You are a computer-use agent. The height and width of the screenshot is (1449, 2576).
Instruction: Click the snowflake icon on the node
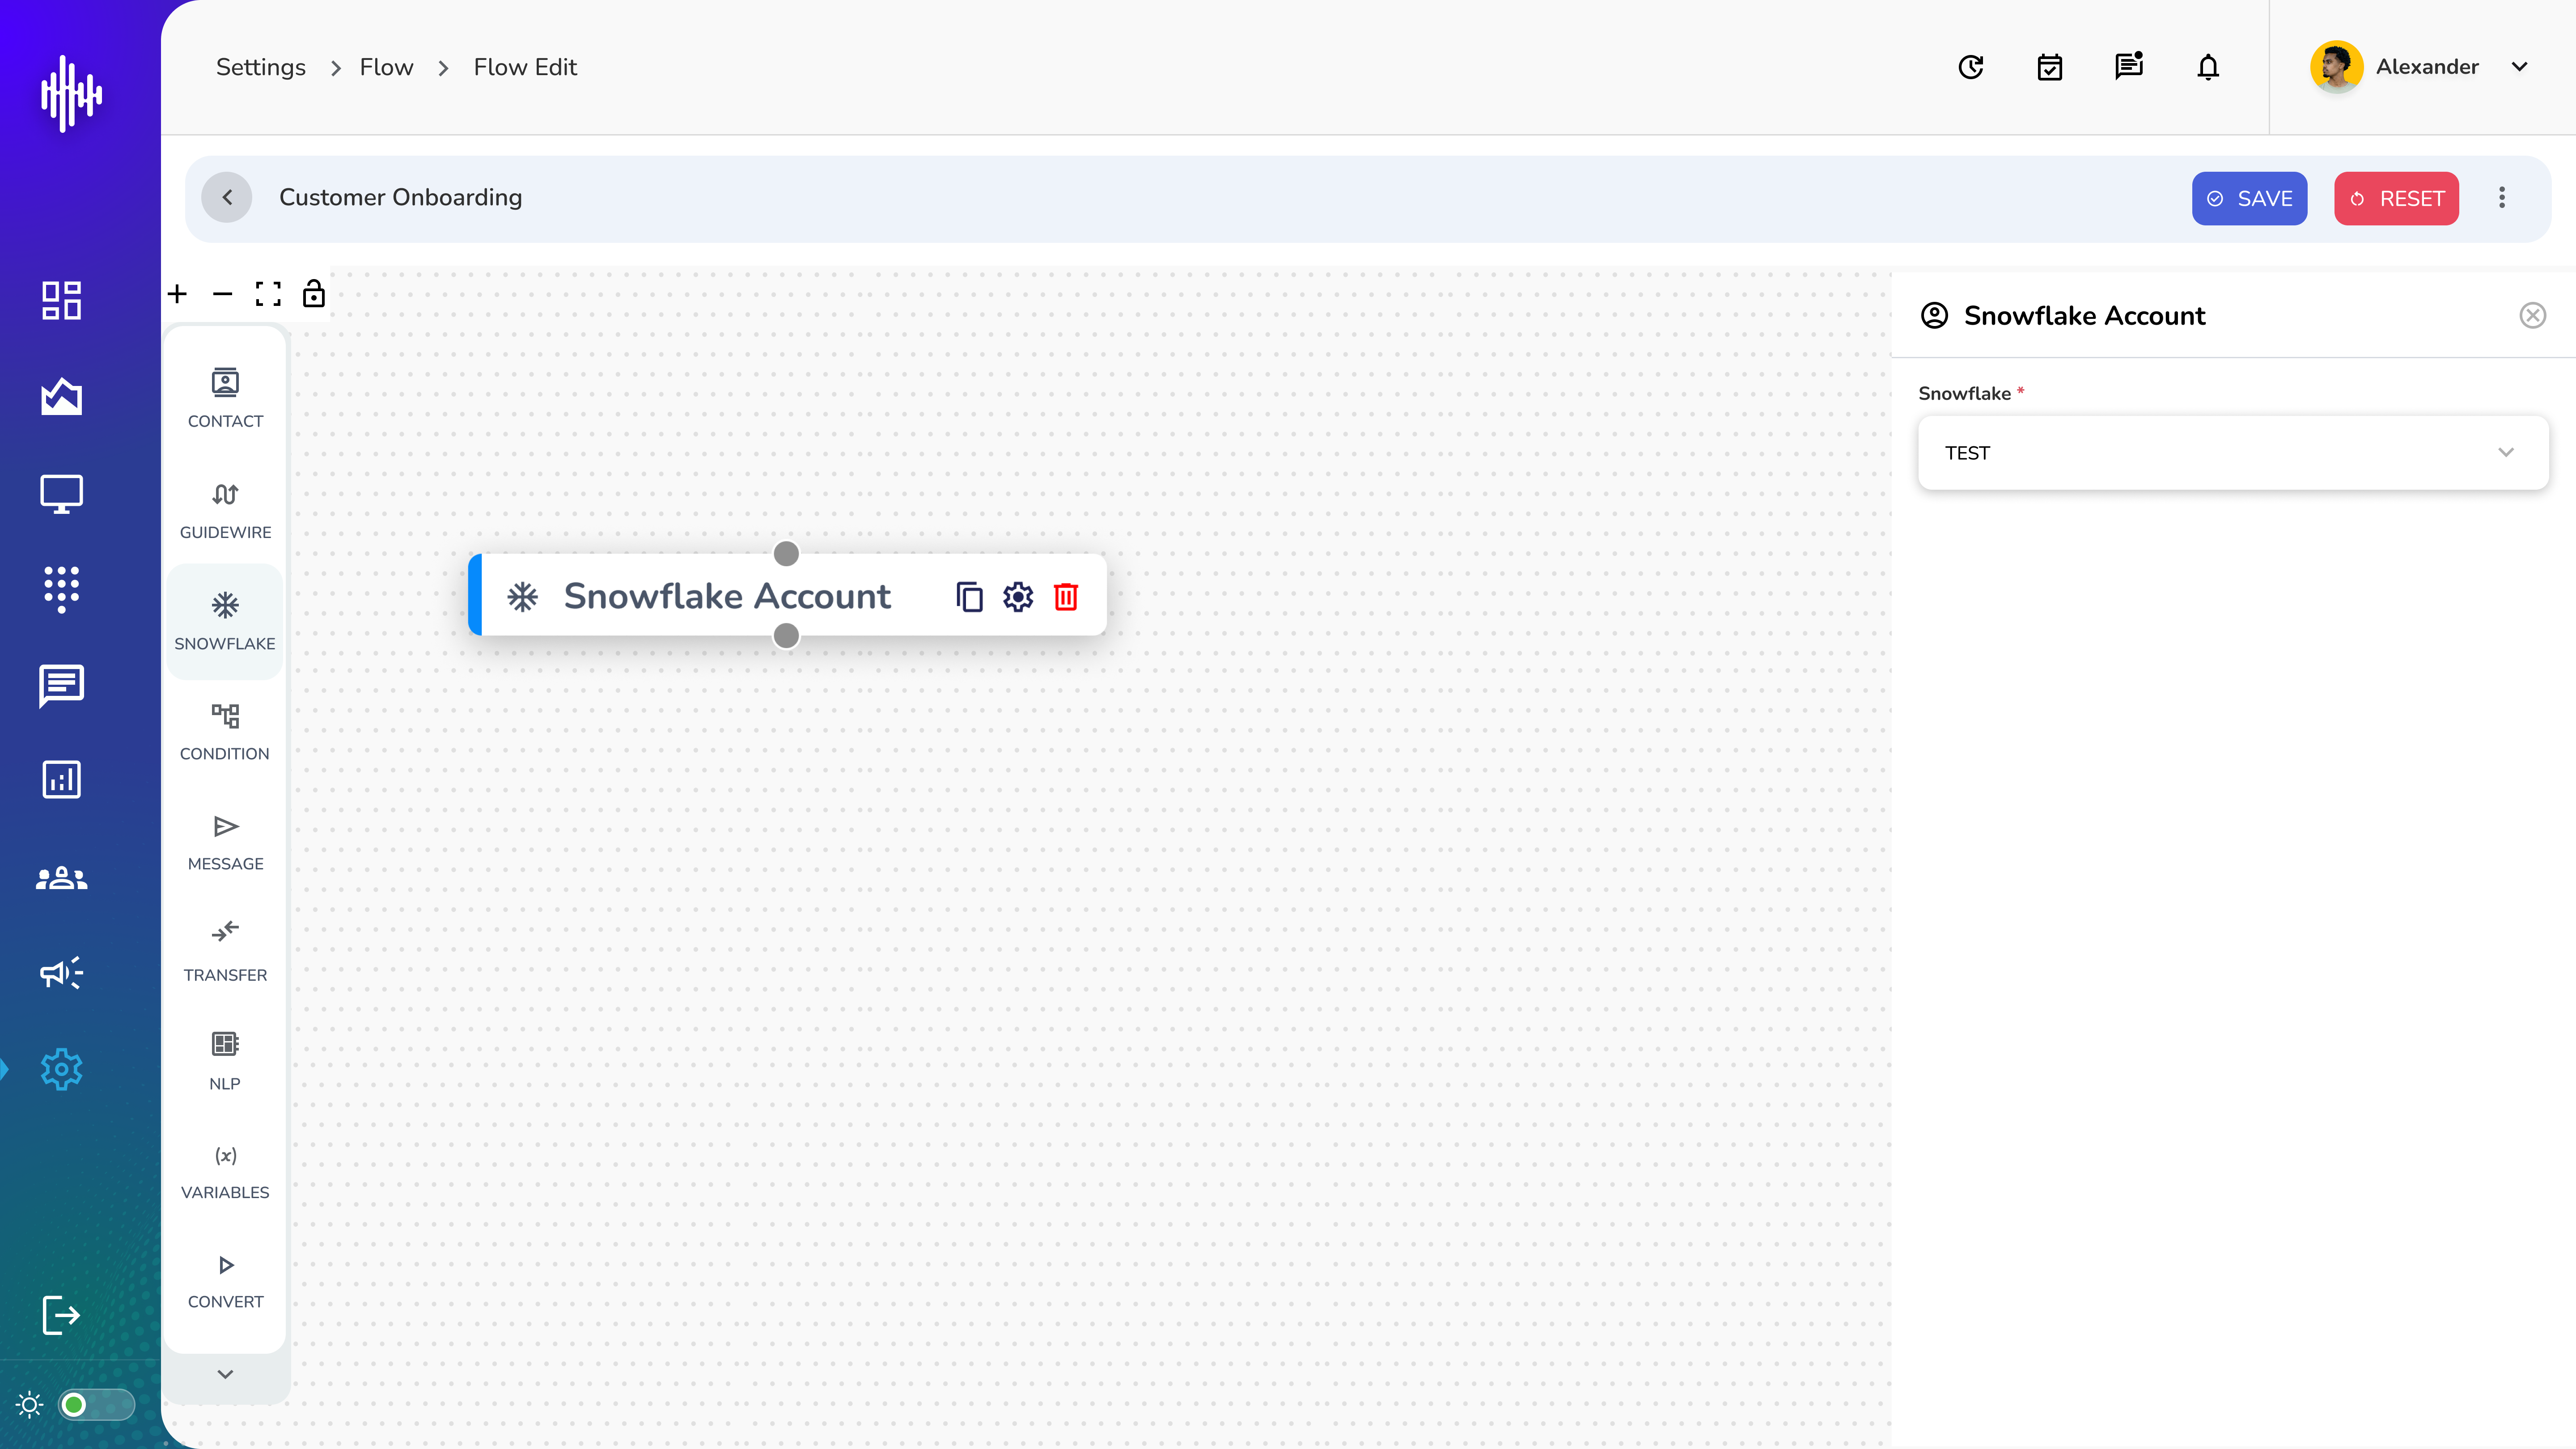(x=522, y=597)
